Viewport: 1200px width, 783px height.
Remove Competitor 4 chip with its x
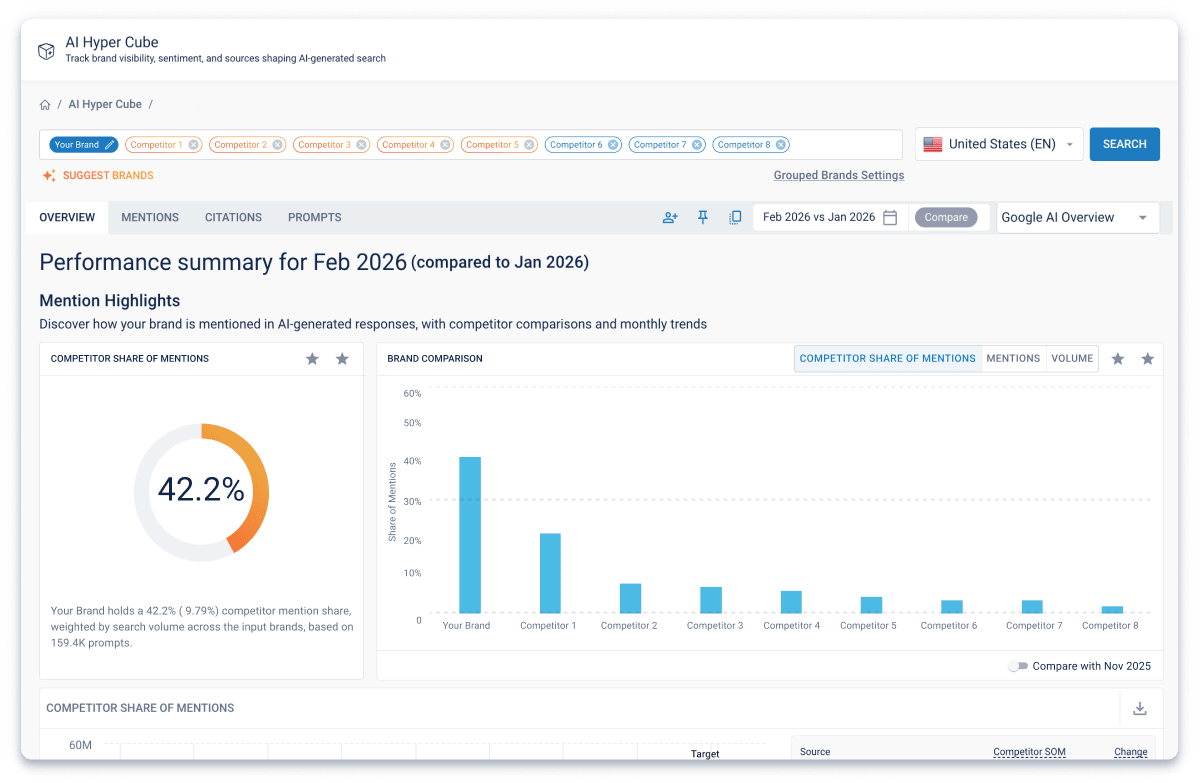click(446, 145)
